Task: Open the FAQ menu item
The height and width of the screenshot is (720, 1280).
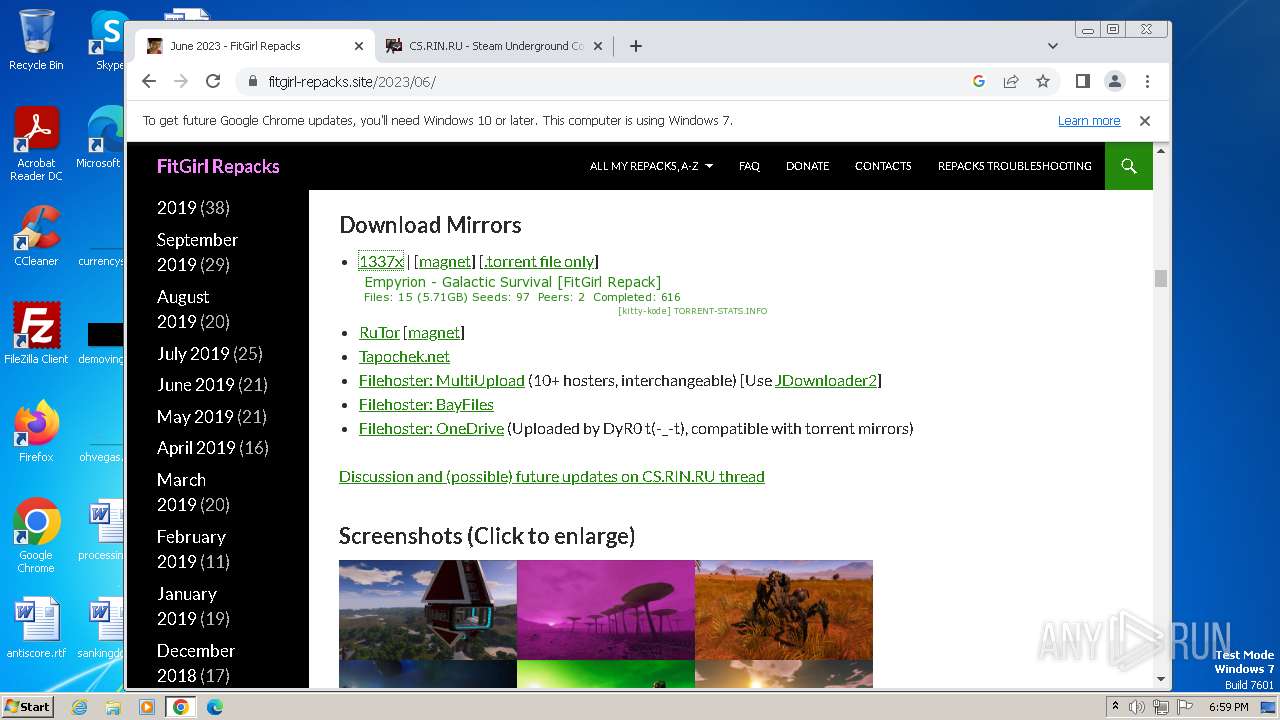Action: [x=749, y=166]
